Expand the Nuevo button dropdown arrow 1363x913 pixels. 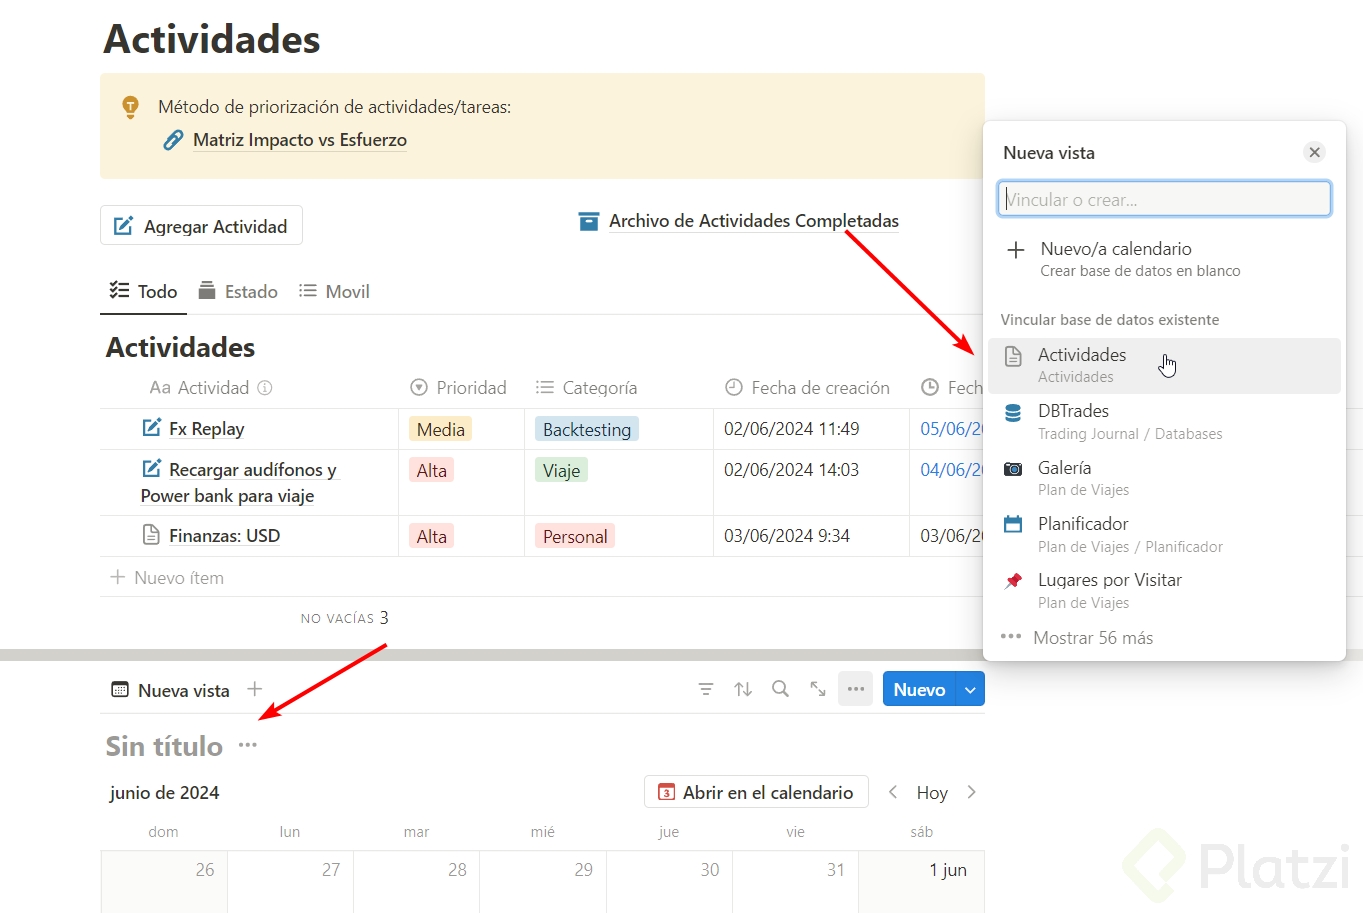970,689
